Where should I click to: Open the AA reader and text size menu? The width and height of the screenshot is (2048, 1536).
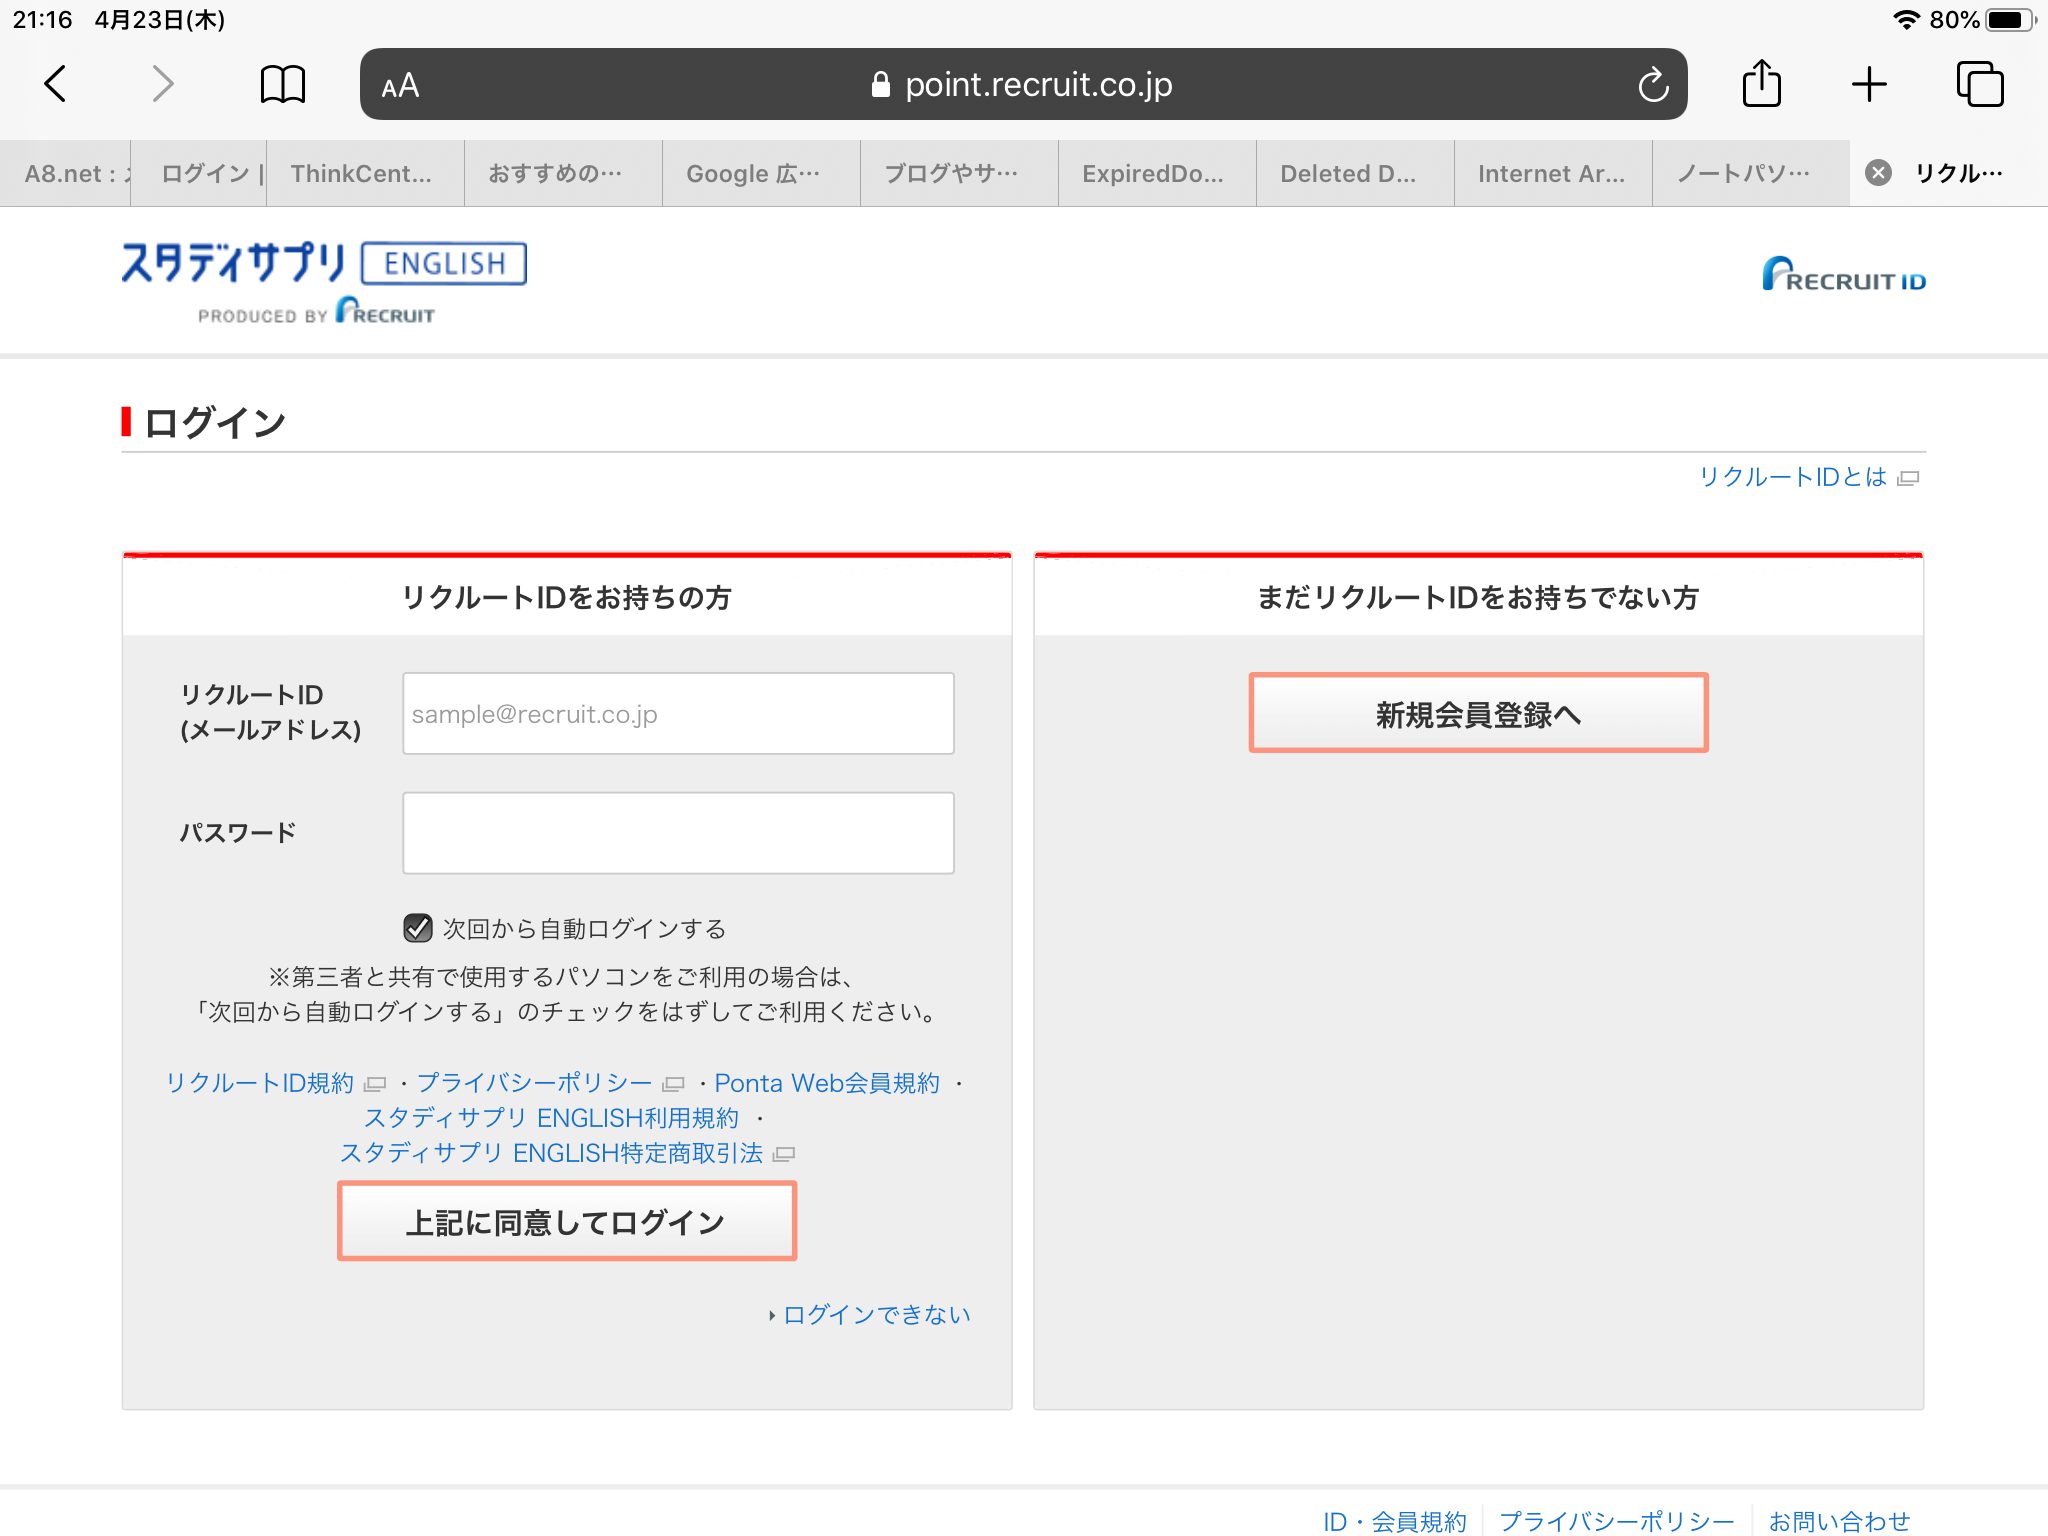click(x=400, y=86)
